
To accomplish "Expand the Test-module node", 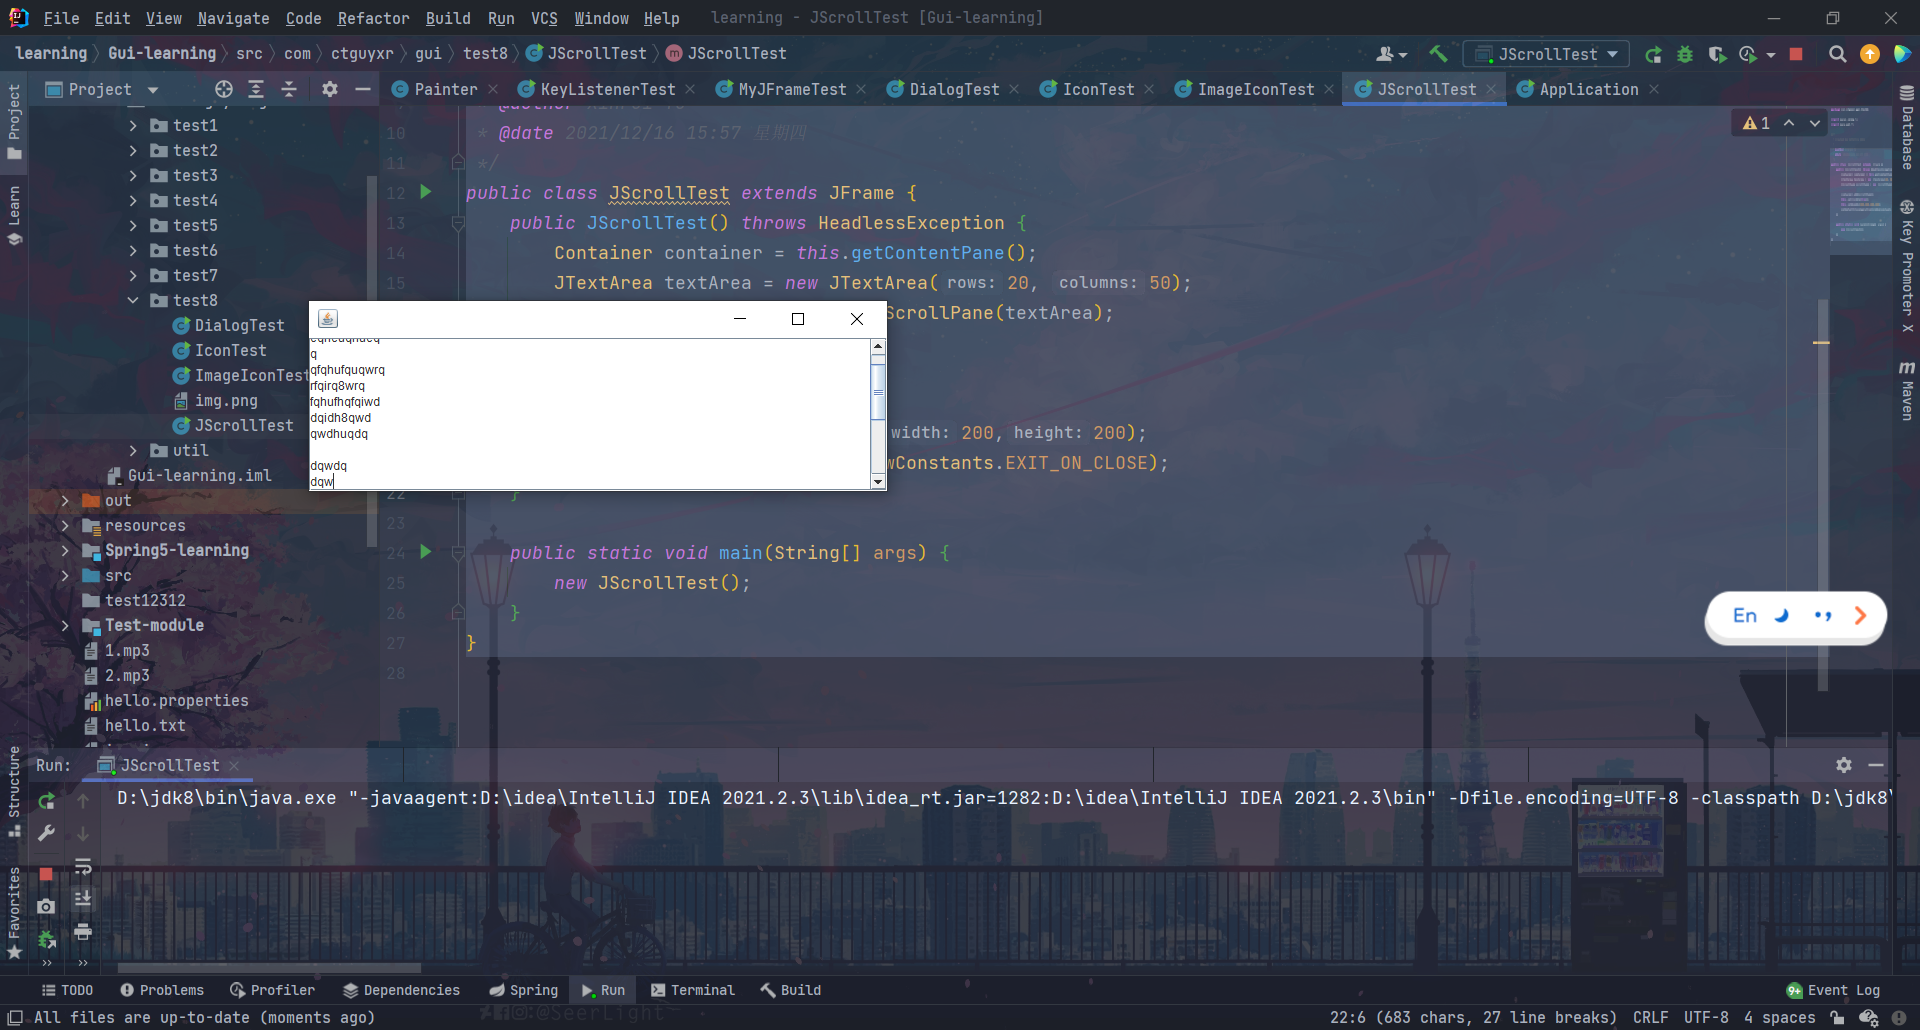I will tap(65, 625).
